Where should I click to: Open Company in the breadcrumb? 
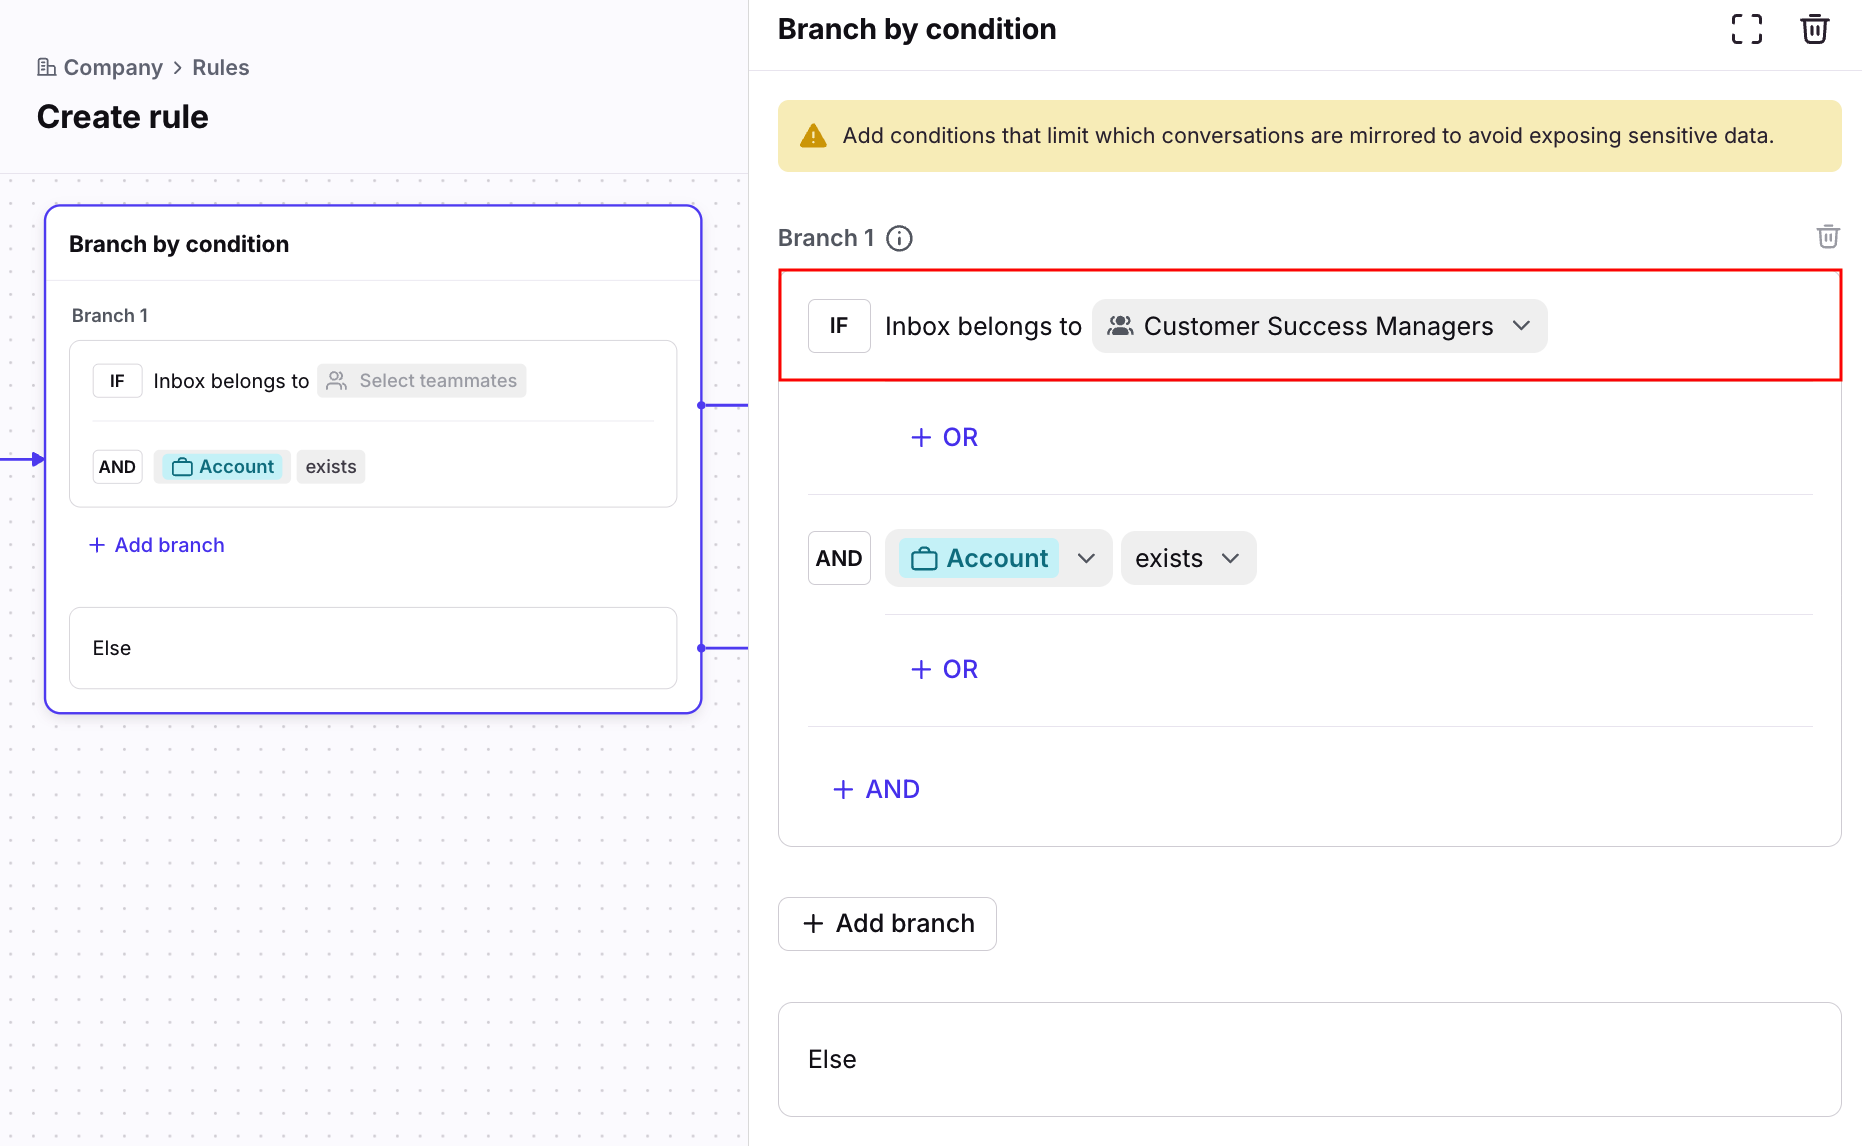tap(112, 67)
